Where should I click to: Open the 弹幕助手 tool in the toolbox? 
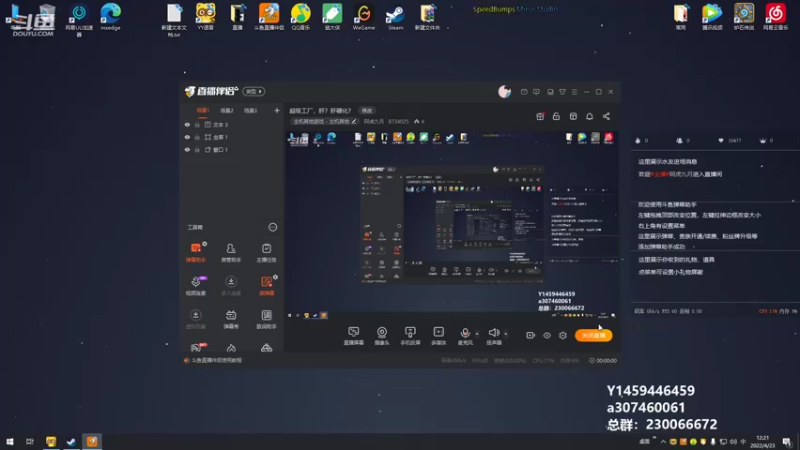pyautogui.click(x=196, y=252)
